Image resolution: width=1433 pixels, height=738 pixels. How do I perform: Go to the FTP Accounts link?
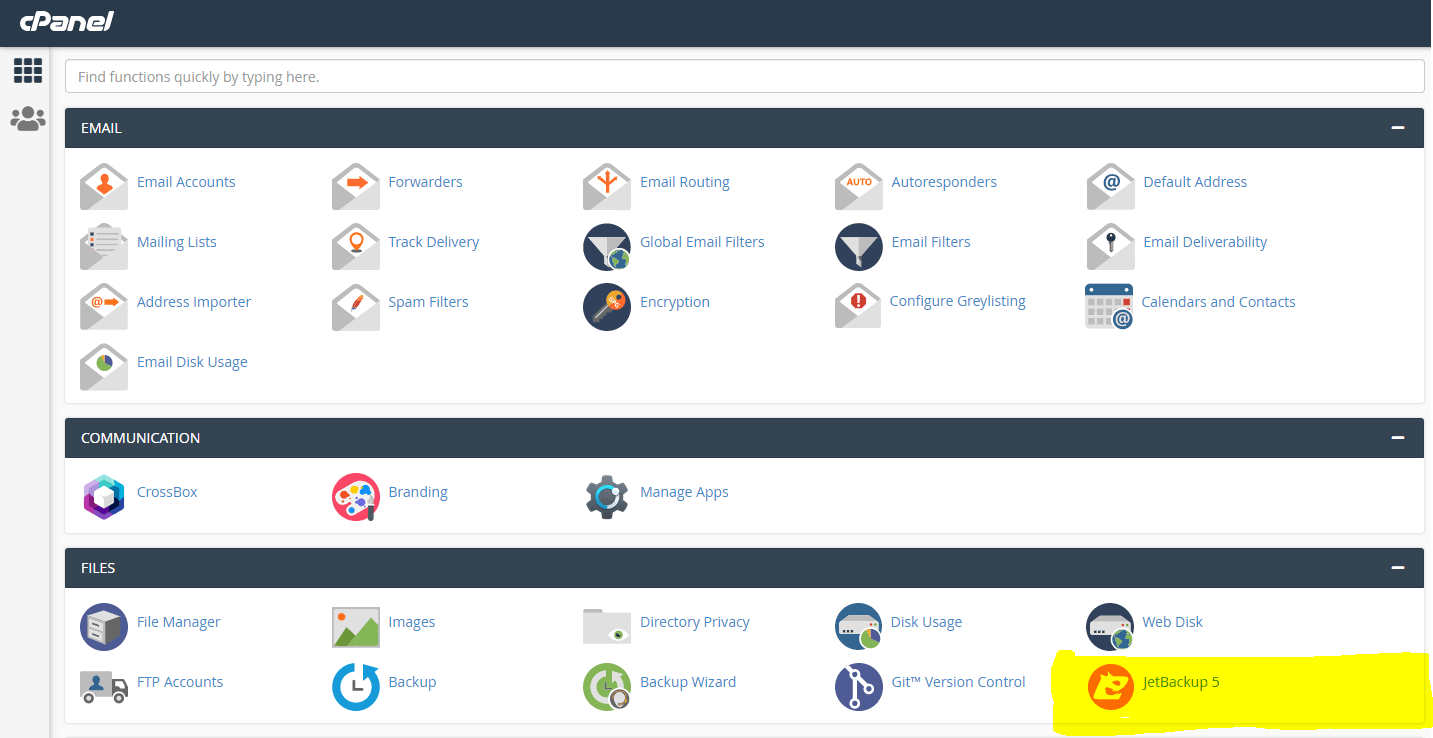(180, 682)
